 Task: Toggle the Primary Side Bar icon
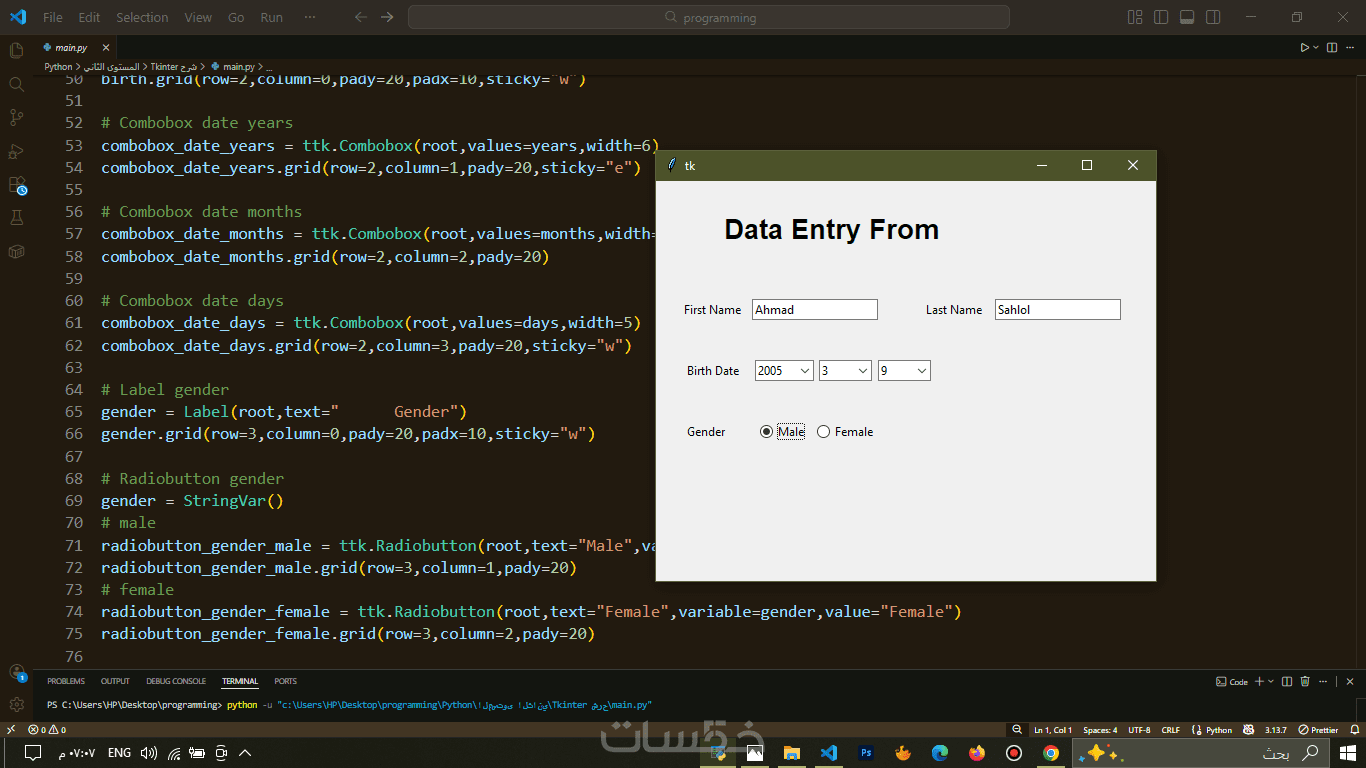tap(1161, 17)
